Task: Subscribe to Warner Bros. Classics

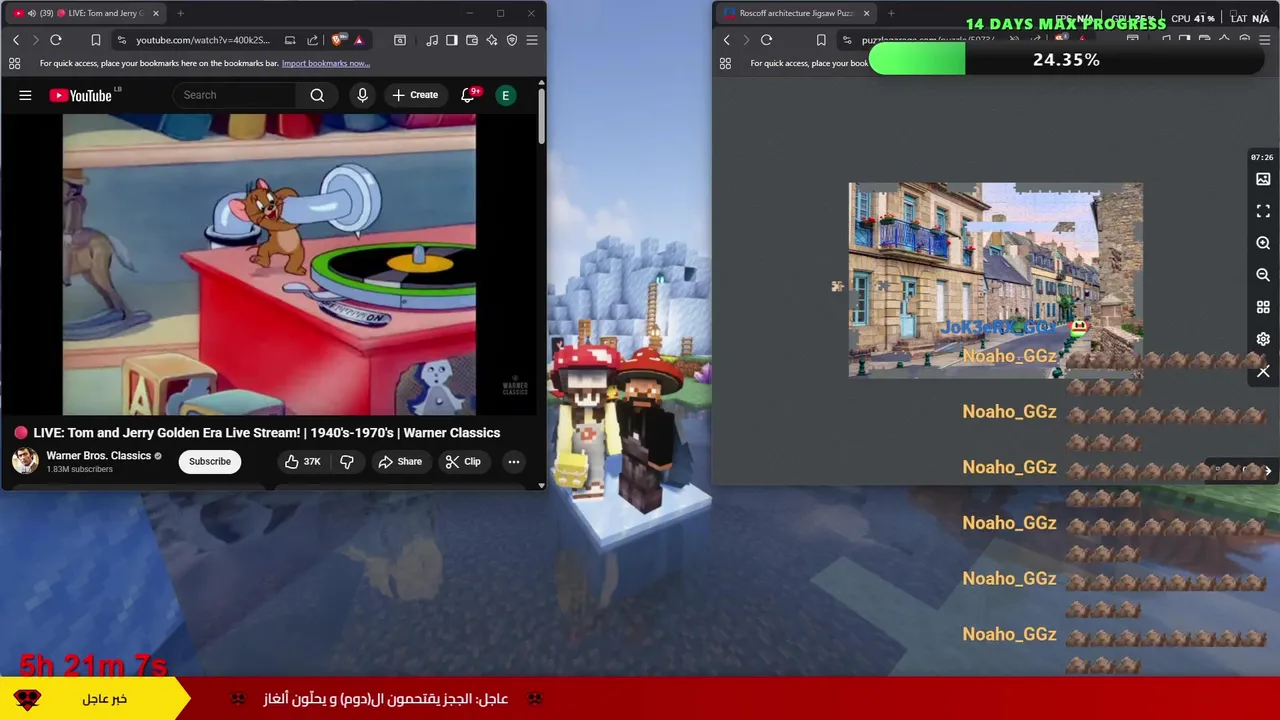Action: (210, 461)
